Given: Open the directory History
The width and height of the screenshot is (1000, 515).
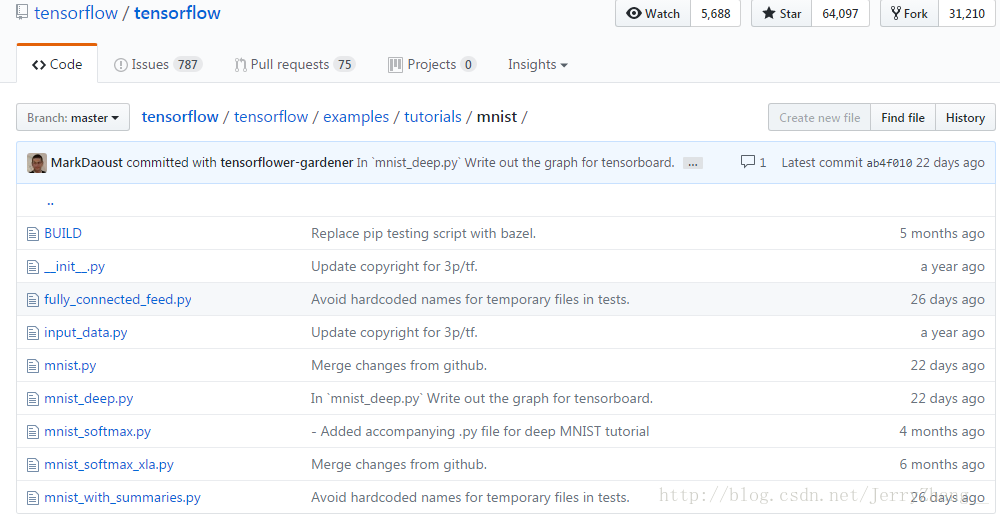Looking at the screenshot, I should [966, 117].
